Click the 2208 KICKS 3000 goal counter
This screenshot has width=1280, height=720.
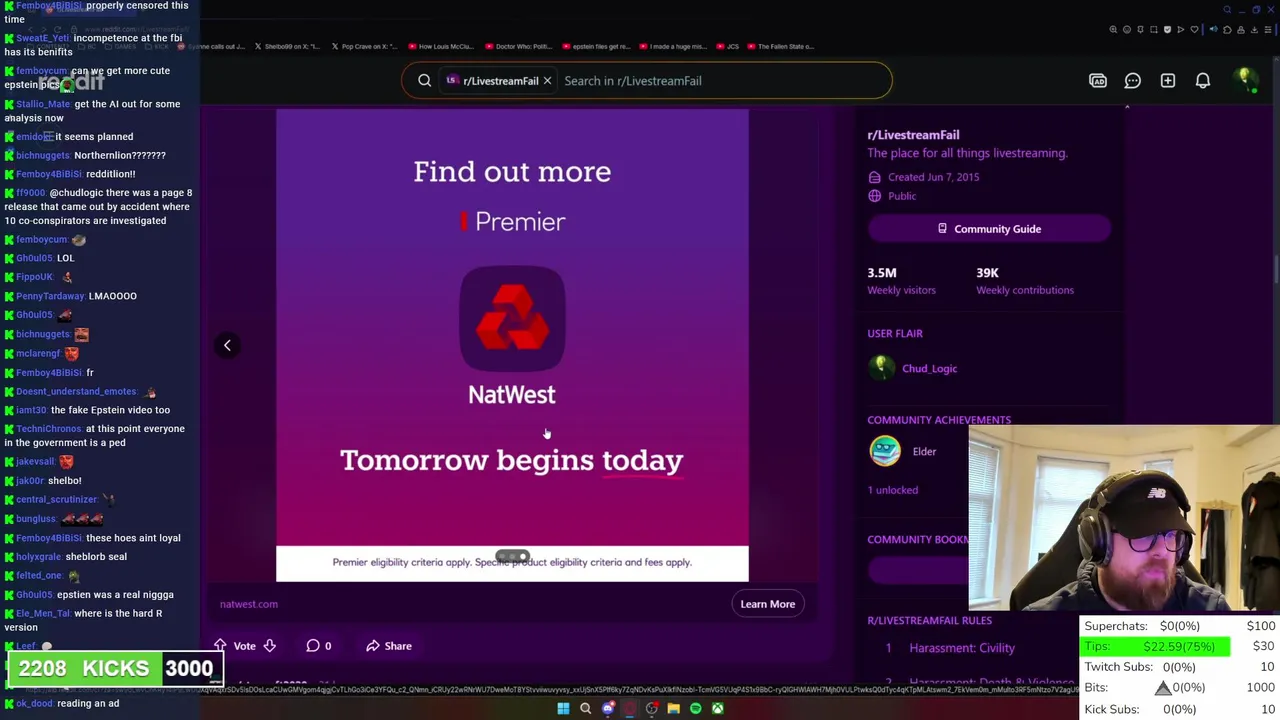pyautogui.click(x=115, y=669)
